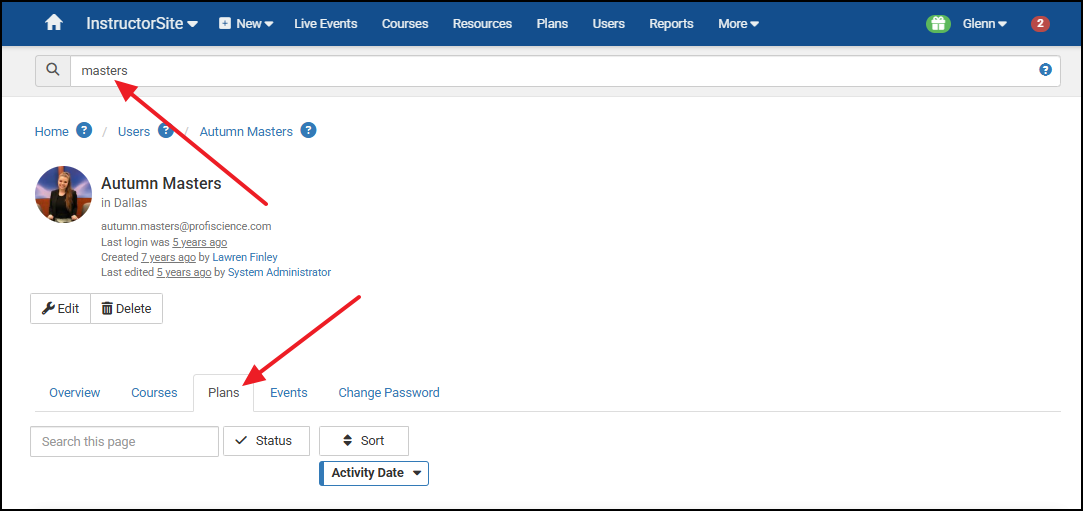The image size is (1083, 511).
Task: Follow the Autumn Masters breadcrumb link
Action: [x=246, y=131]
